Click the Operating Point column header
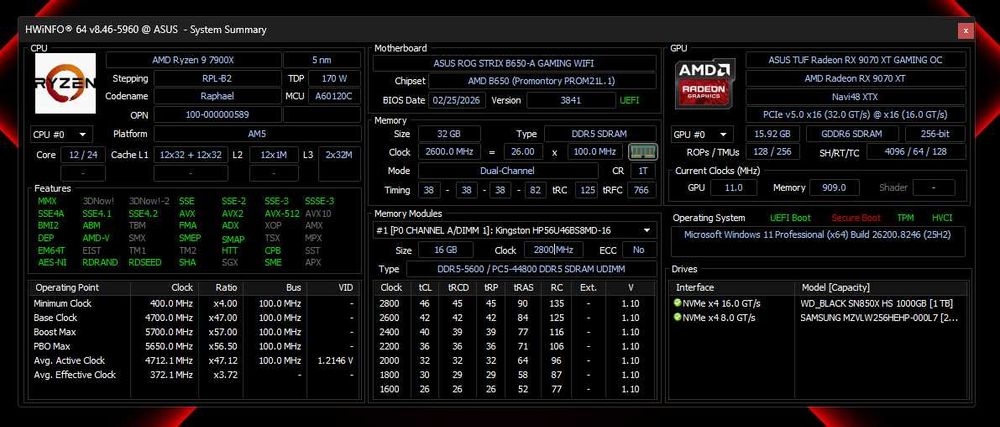 click(x=79, y=287)
